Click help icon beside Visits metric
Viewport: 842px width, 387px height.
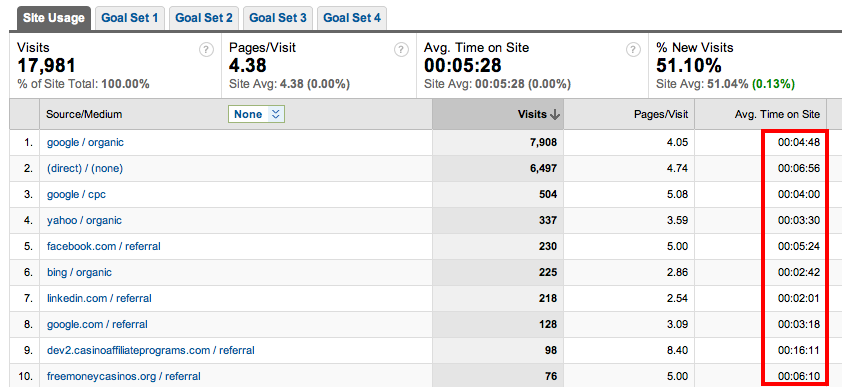pos(206,50)
